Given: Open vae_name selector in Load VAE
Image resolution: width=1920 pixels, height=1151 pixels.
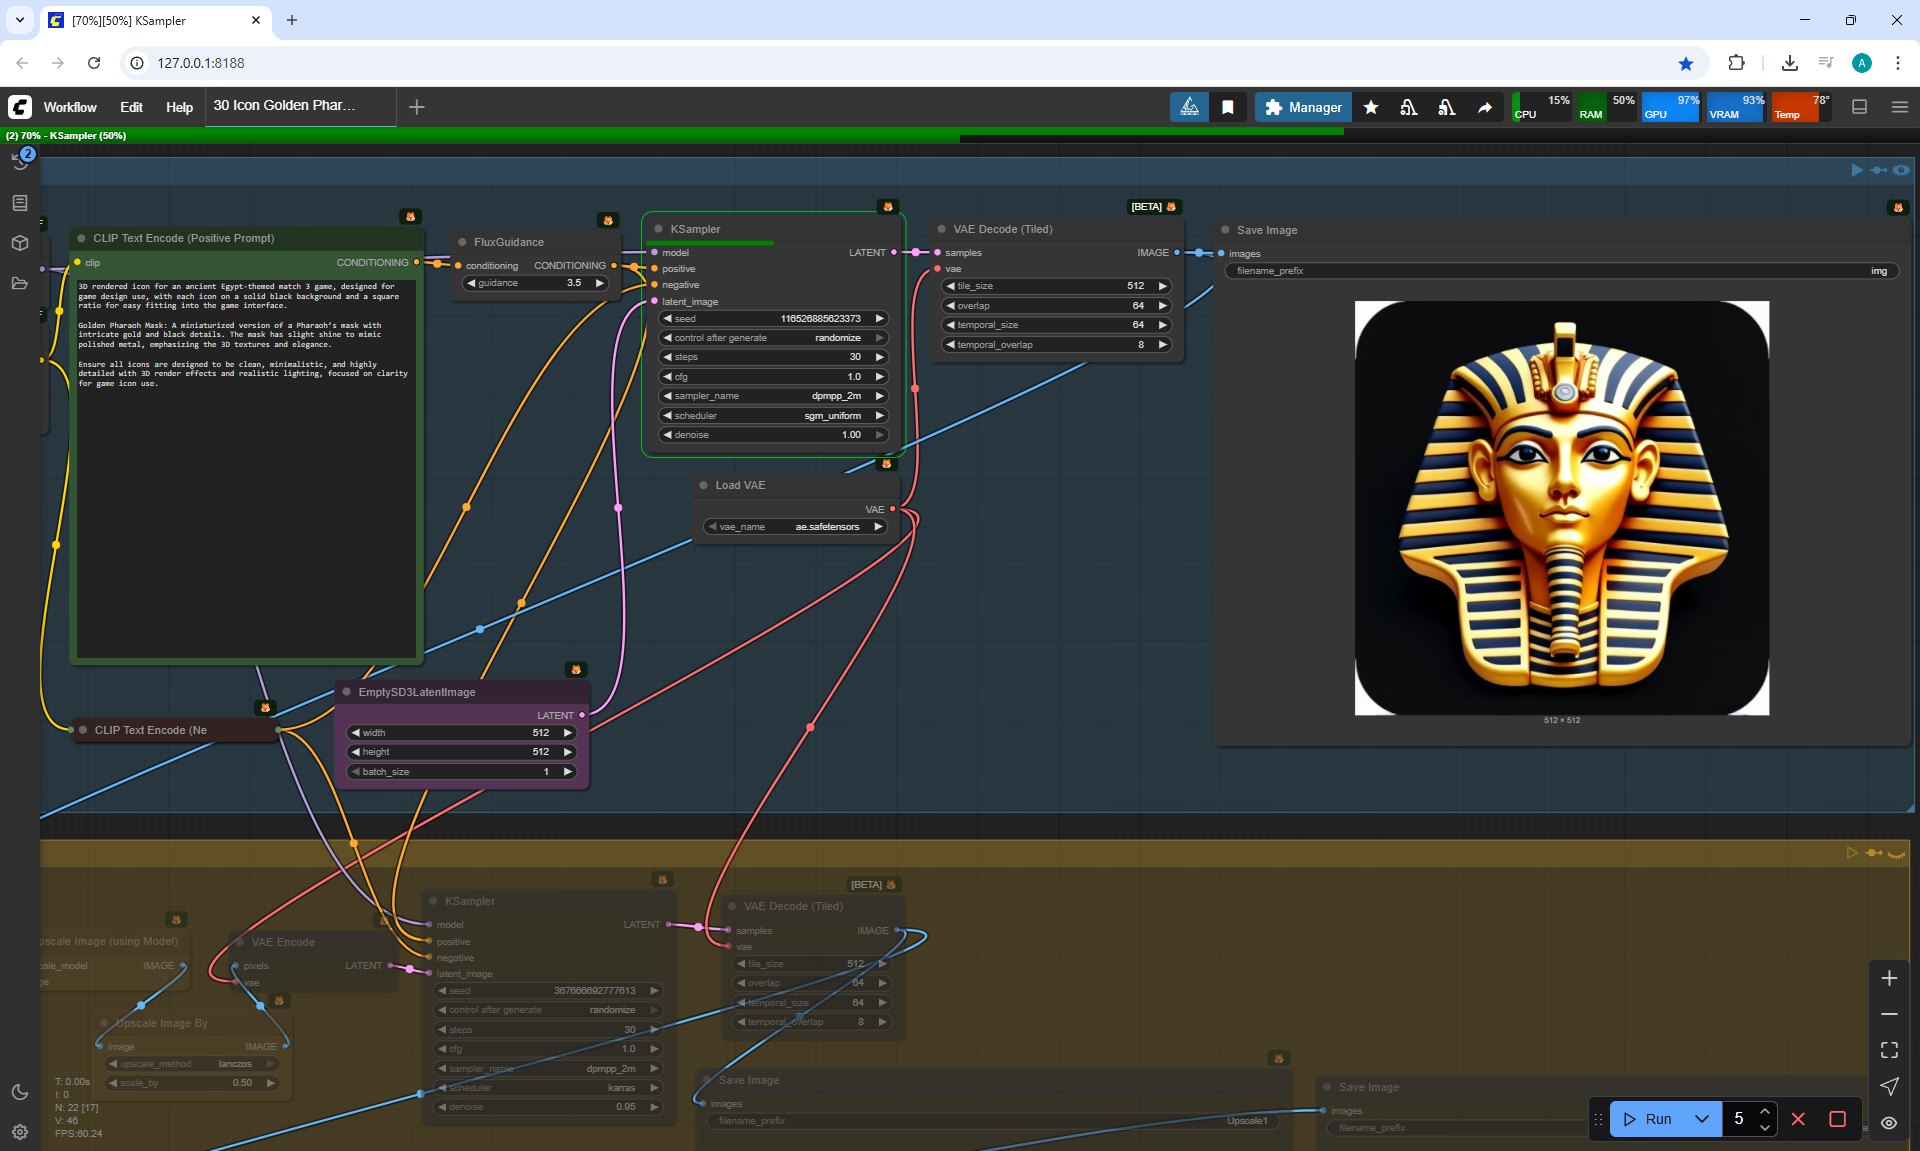Looking at the screenshot, I should tap(796, 527).
